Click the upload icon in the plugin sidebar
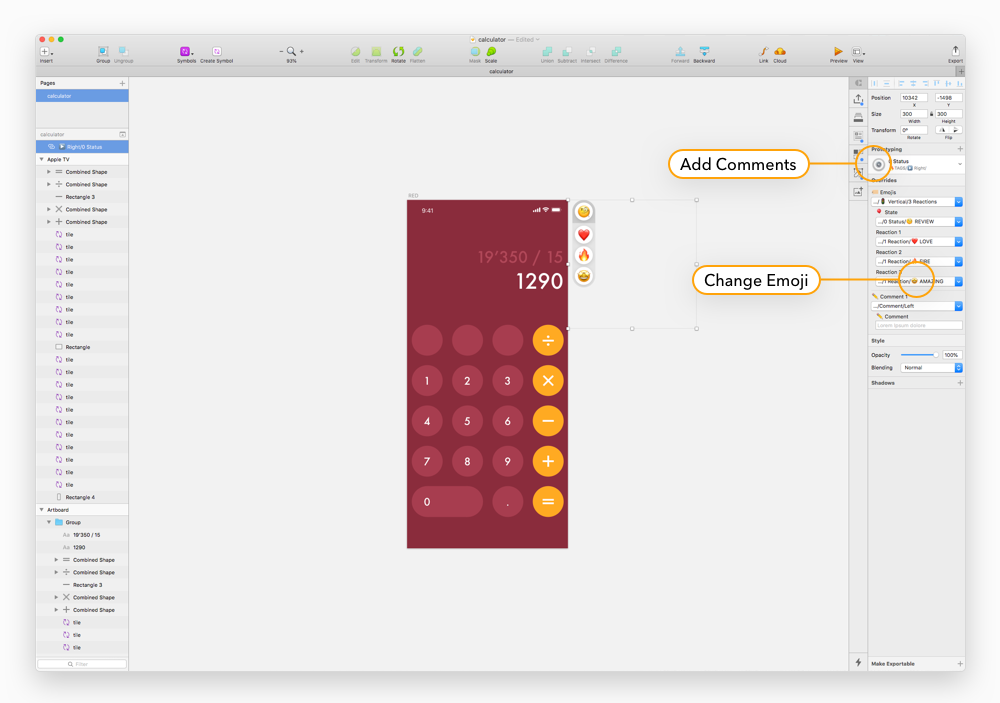The width and height of the screenshot is (1000, 703). [858, 99]
